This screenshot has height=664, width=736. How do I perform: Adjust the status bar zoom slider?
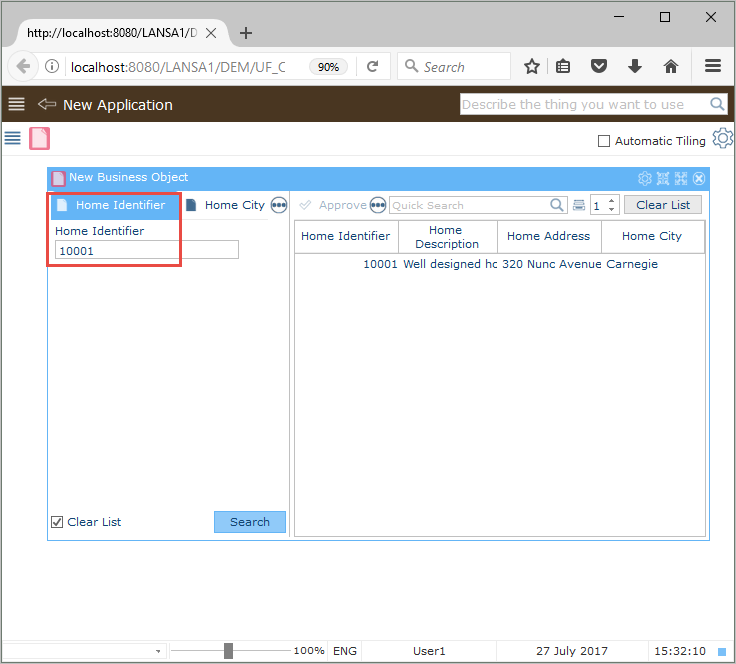(228, 651)
